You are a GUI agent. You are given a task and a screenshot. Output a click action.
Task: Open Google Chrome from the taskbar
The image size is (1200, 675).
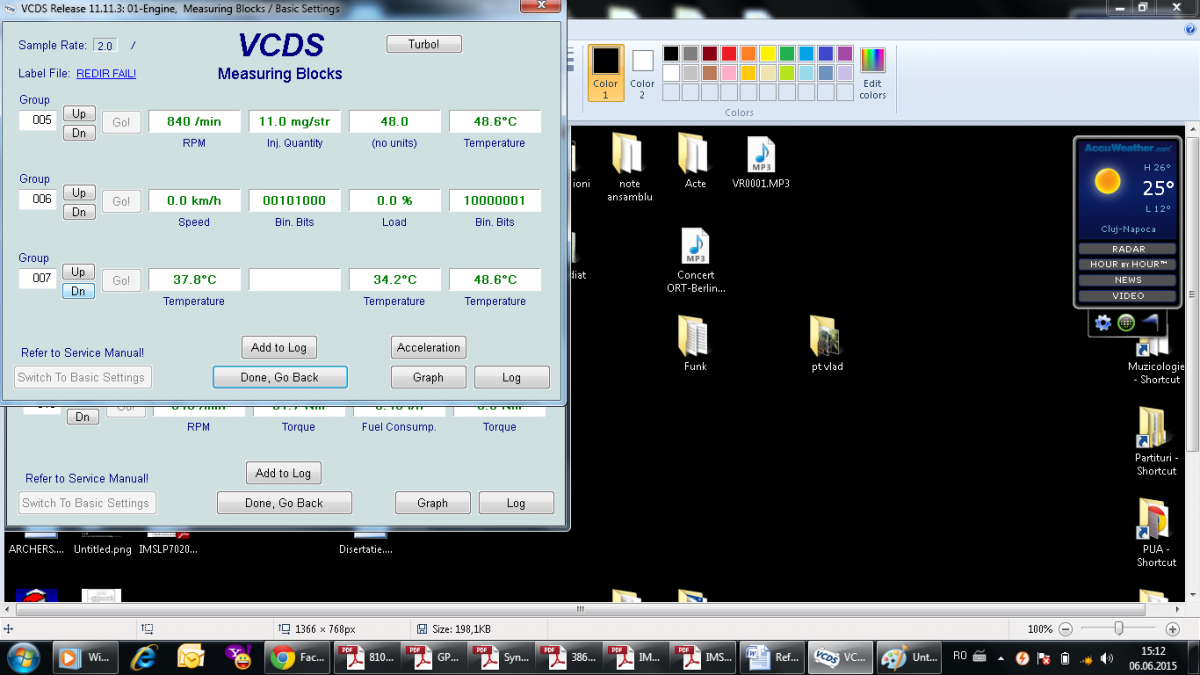tap(298, 657)
